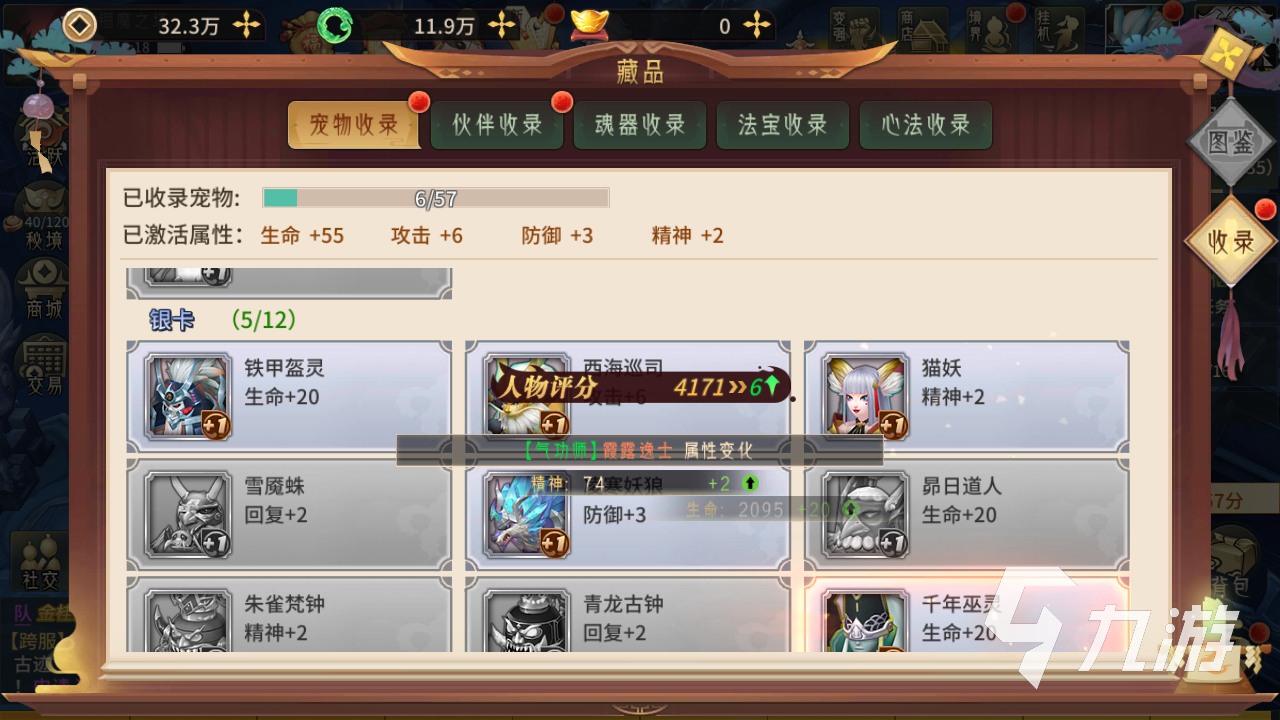Select the 宠物收录 tab
Screen dimensions: 1280x720
pyautogui.click(x=355, y=125)
